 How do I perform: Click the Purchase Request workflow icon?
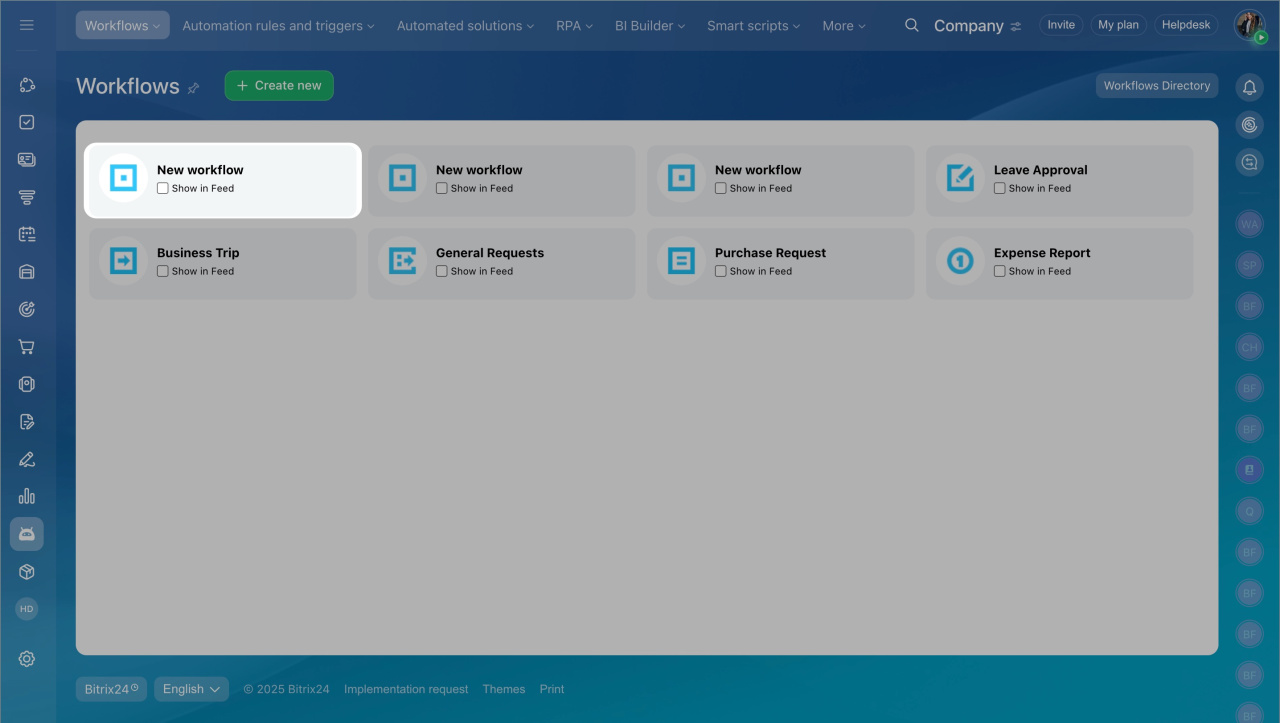pyautogui.click(x=681, y=261)
